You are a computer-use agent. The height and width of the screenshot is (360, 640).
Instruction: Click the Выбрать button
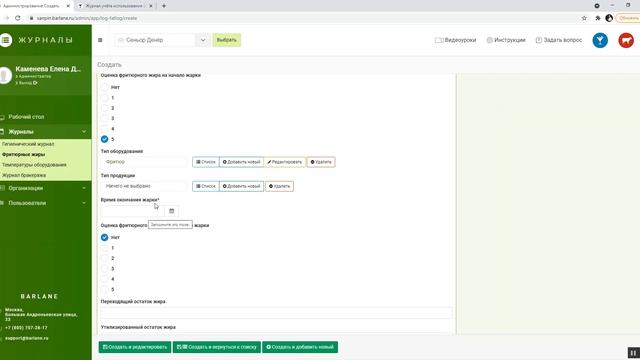[227, 40]
